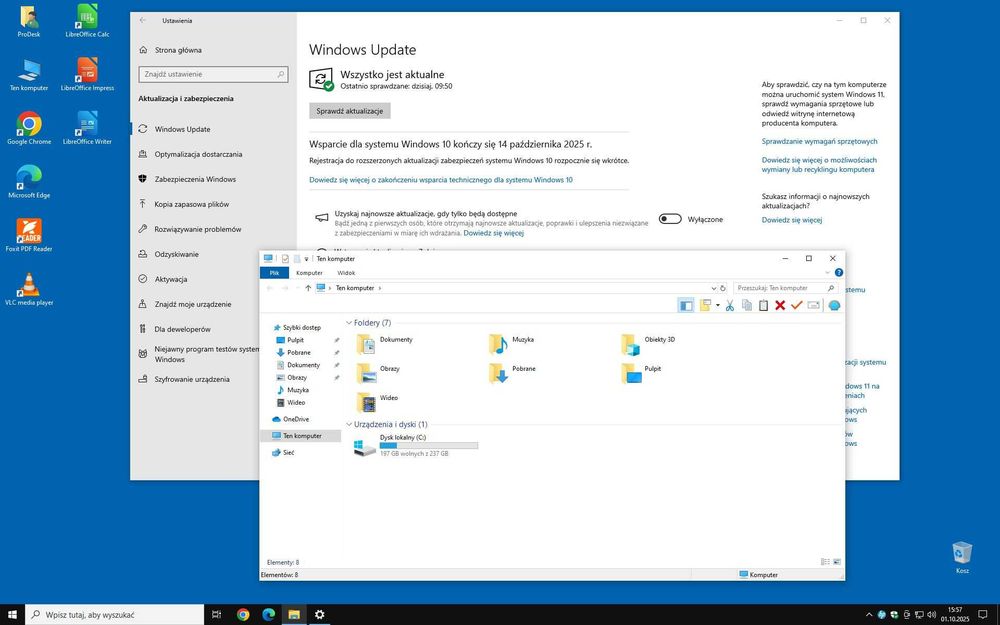Click the Windows Start button
The height and width of the screenshot is (625, 1000).
pos(12,615)
